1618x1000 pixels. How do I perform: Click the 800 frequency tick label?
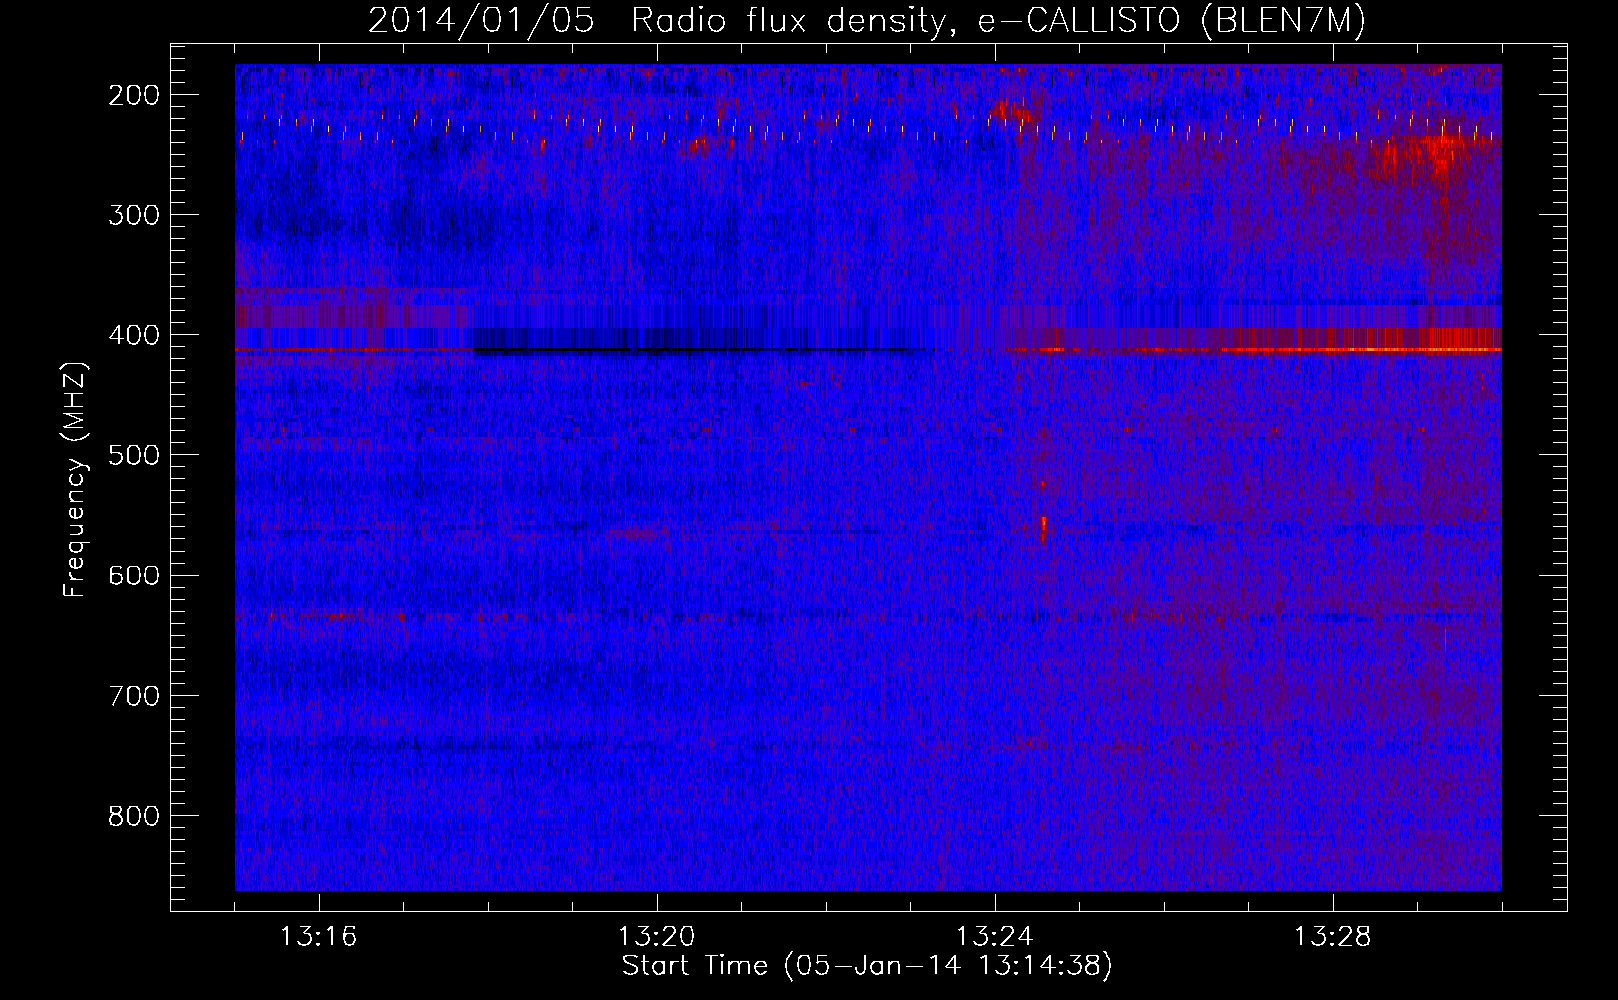point(134,816)
